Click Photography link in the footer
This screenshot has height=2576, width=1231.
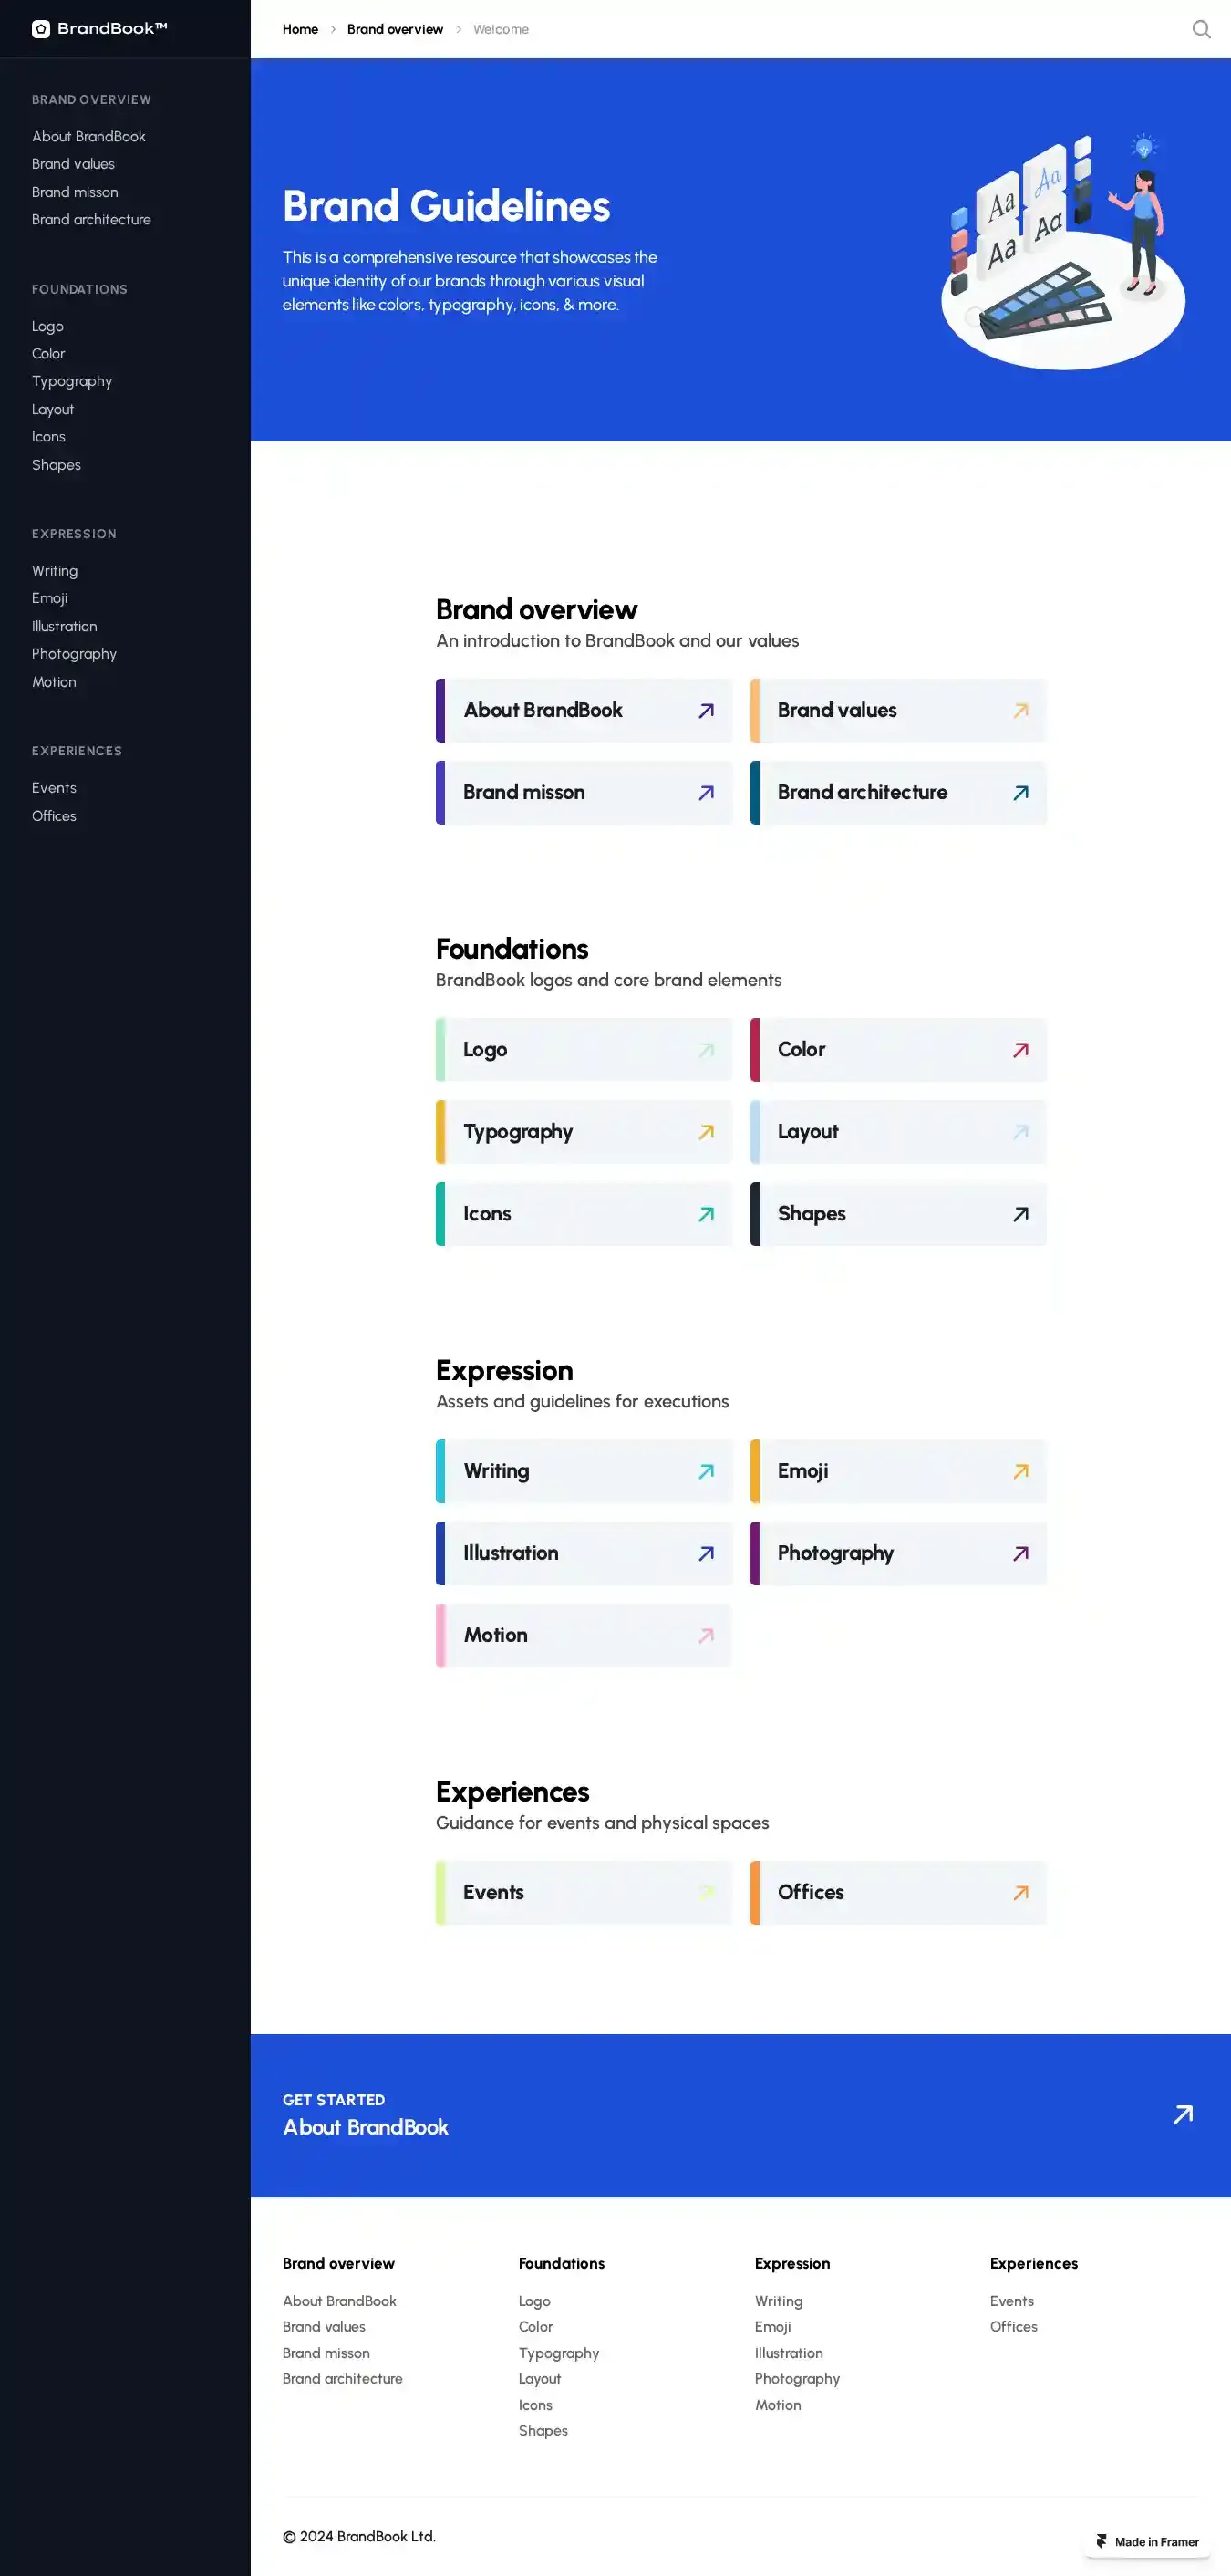tap(797, 2379)
